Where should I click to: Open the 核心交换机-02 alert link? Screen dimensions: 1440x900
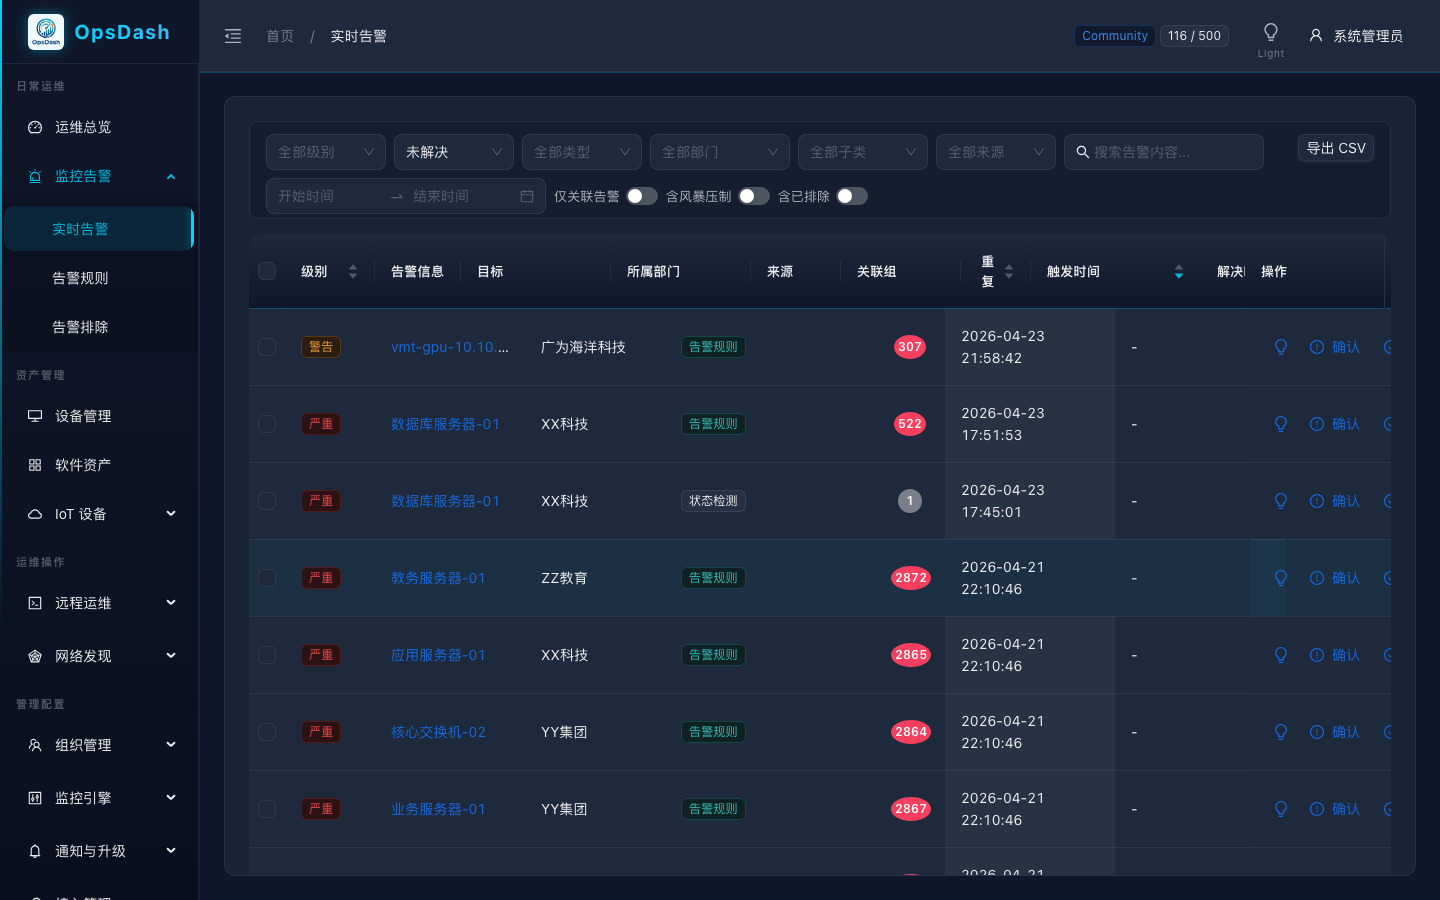coord(438,732)
